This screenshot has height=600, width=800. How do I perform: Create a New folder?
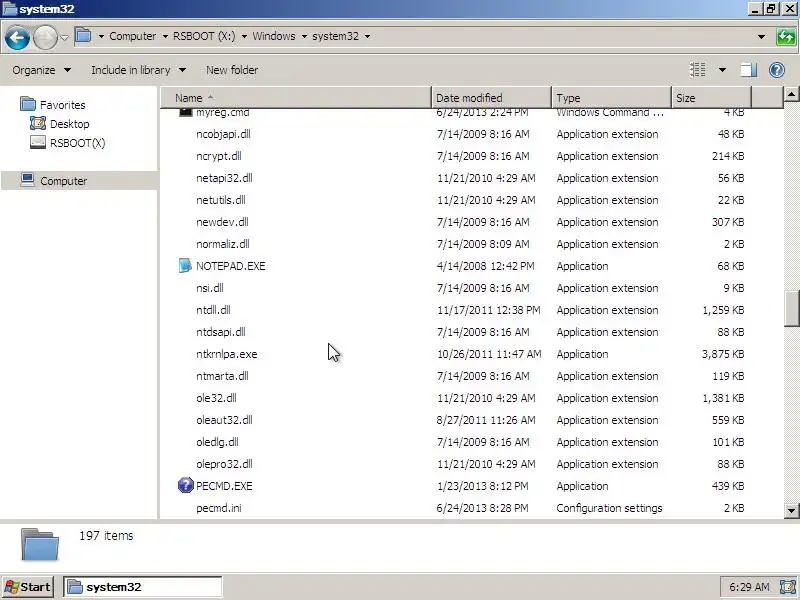click(x=232, y=70)
